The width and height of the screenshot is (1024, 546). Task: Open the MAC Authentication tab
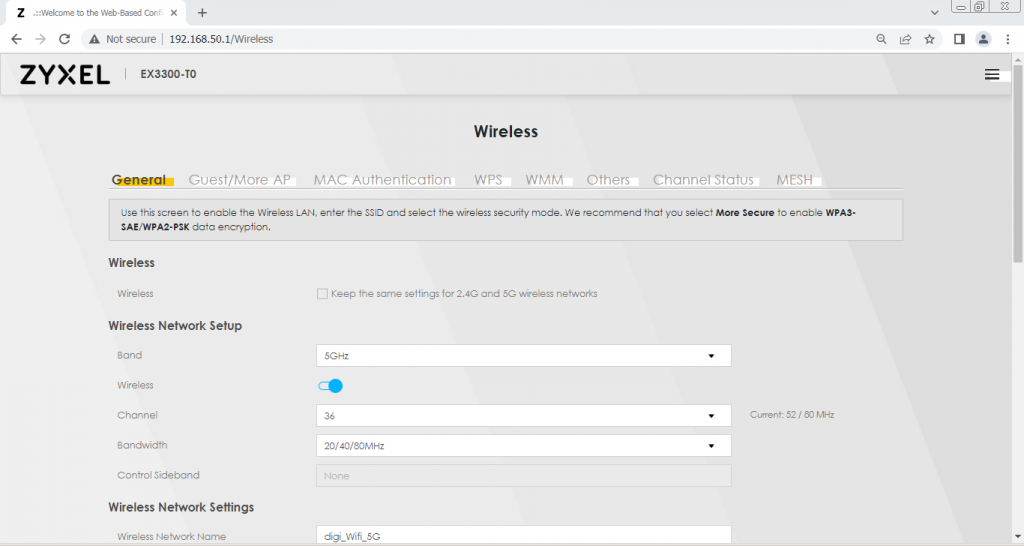(x=382, y=180)
